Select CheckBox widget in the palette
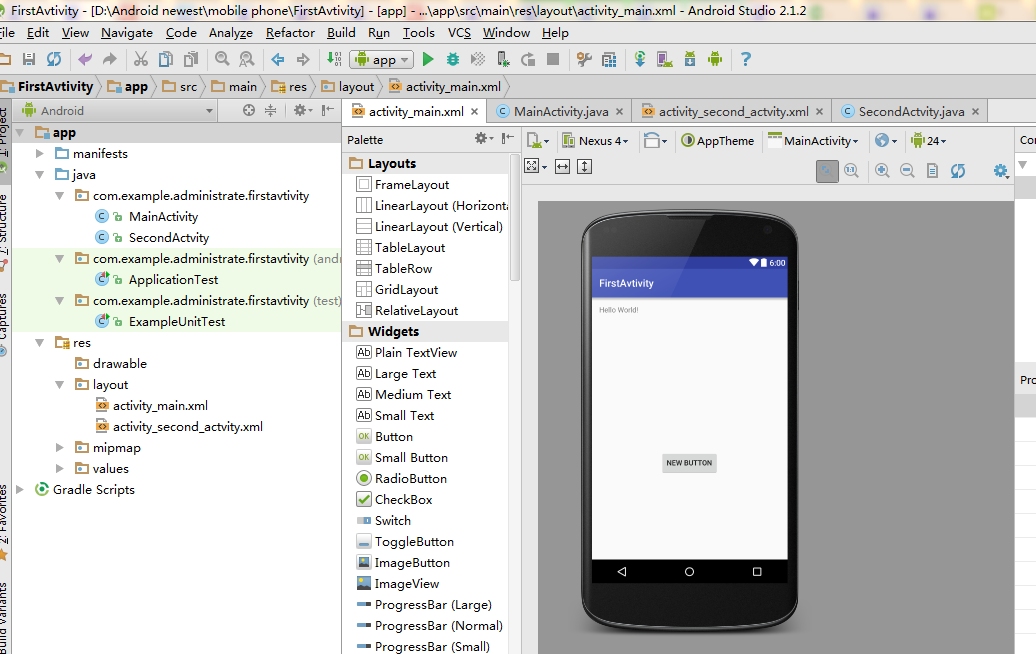1036x654 pixels. point(403,500)
